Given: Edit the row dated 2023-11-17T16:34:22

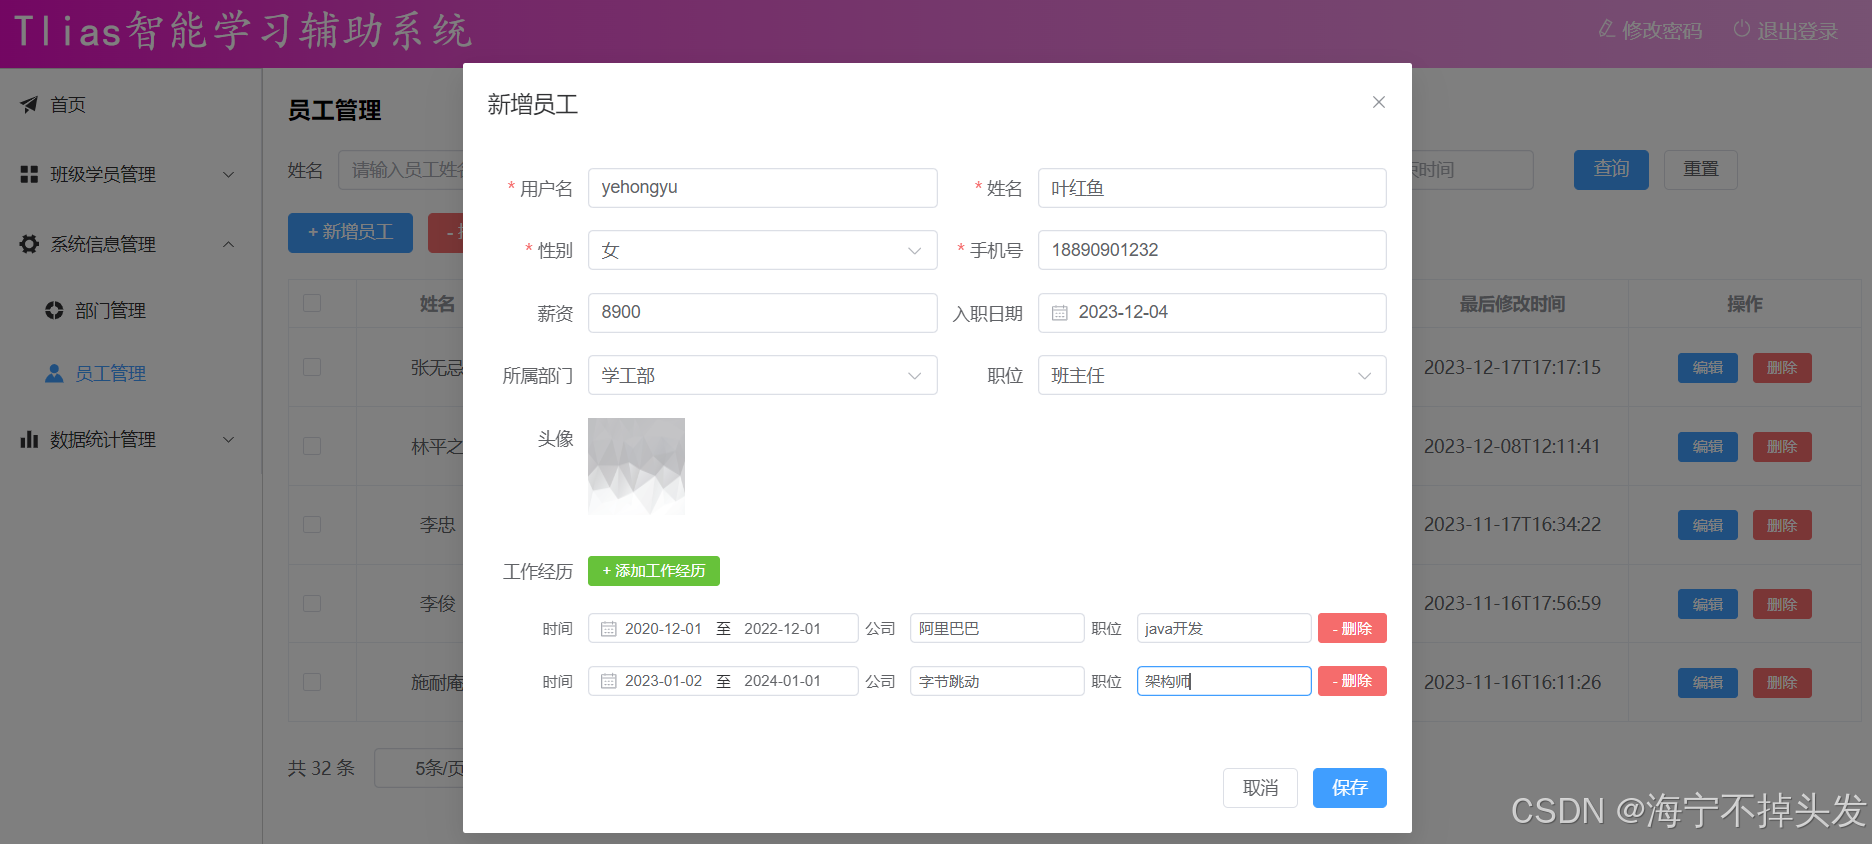Looking at the screenshot, I should 1707,525.
